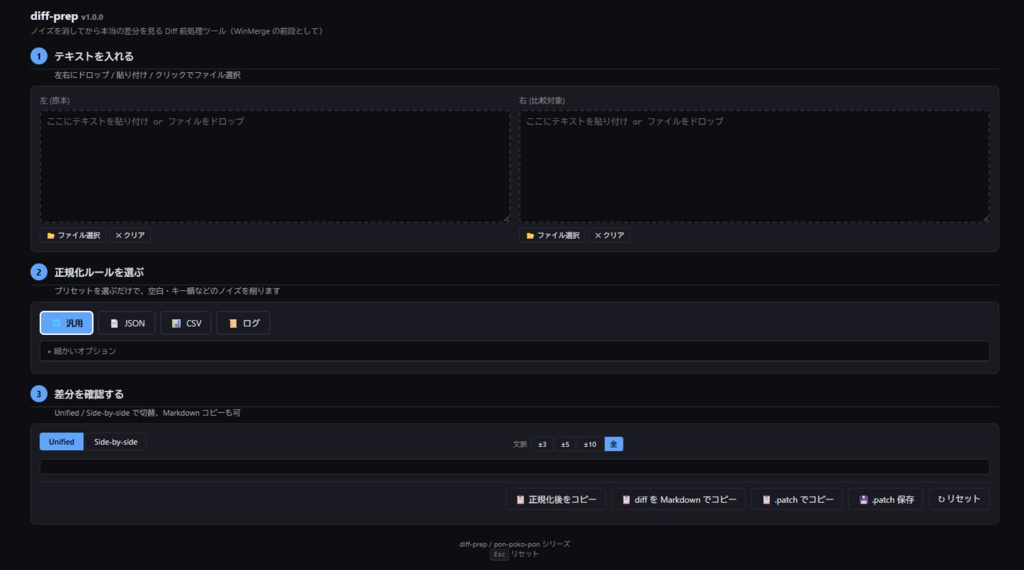Set context to ±5 lines

pyautogui.click(x=565, y=444)
